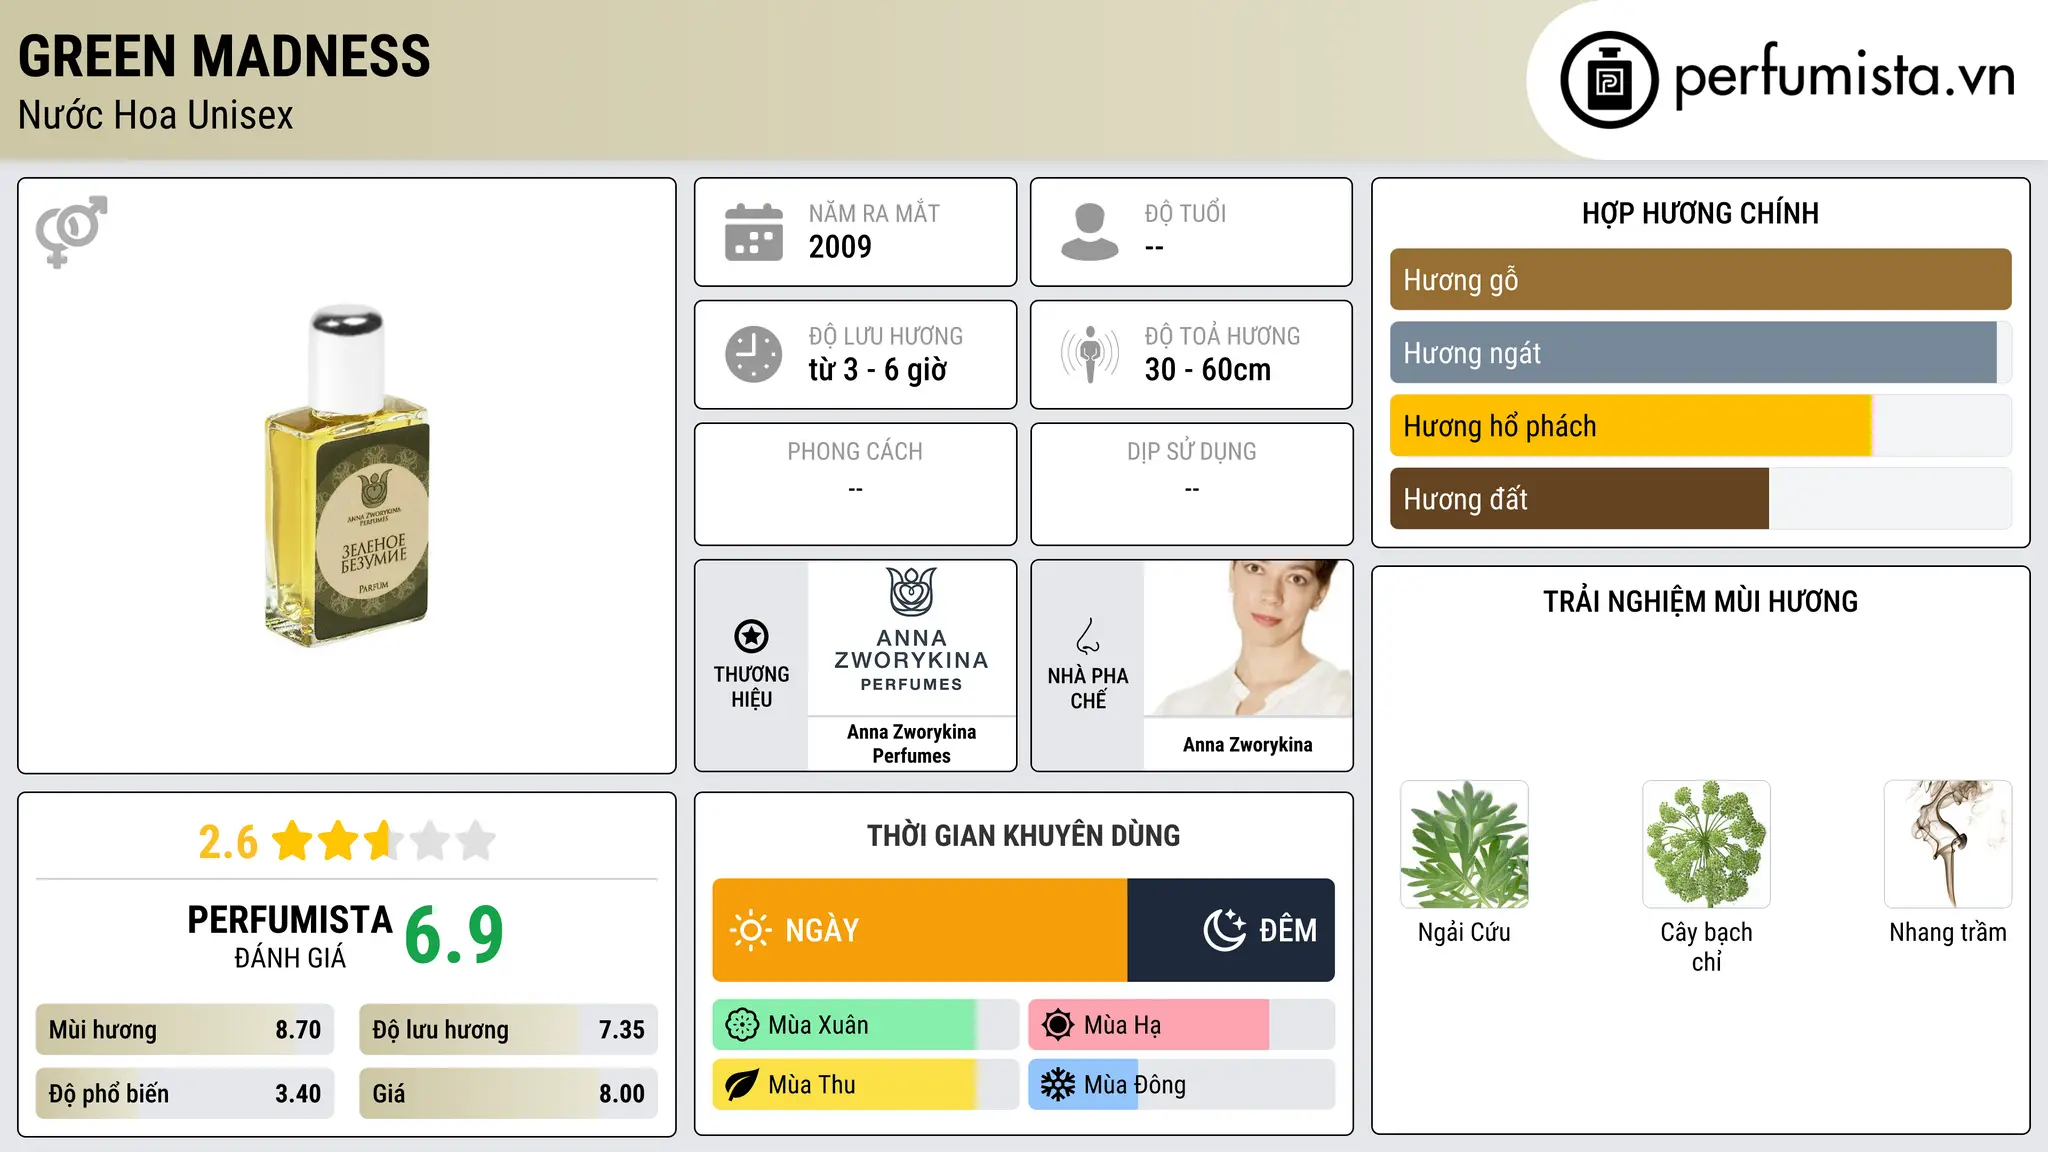Click the orange Ngày daytime segment
Screen dimensions: 2048x1152
point(920,930)
